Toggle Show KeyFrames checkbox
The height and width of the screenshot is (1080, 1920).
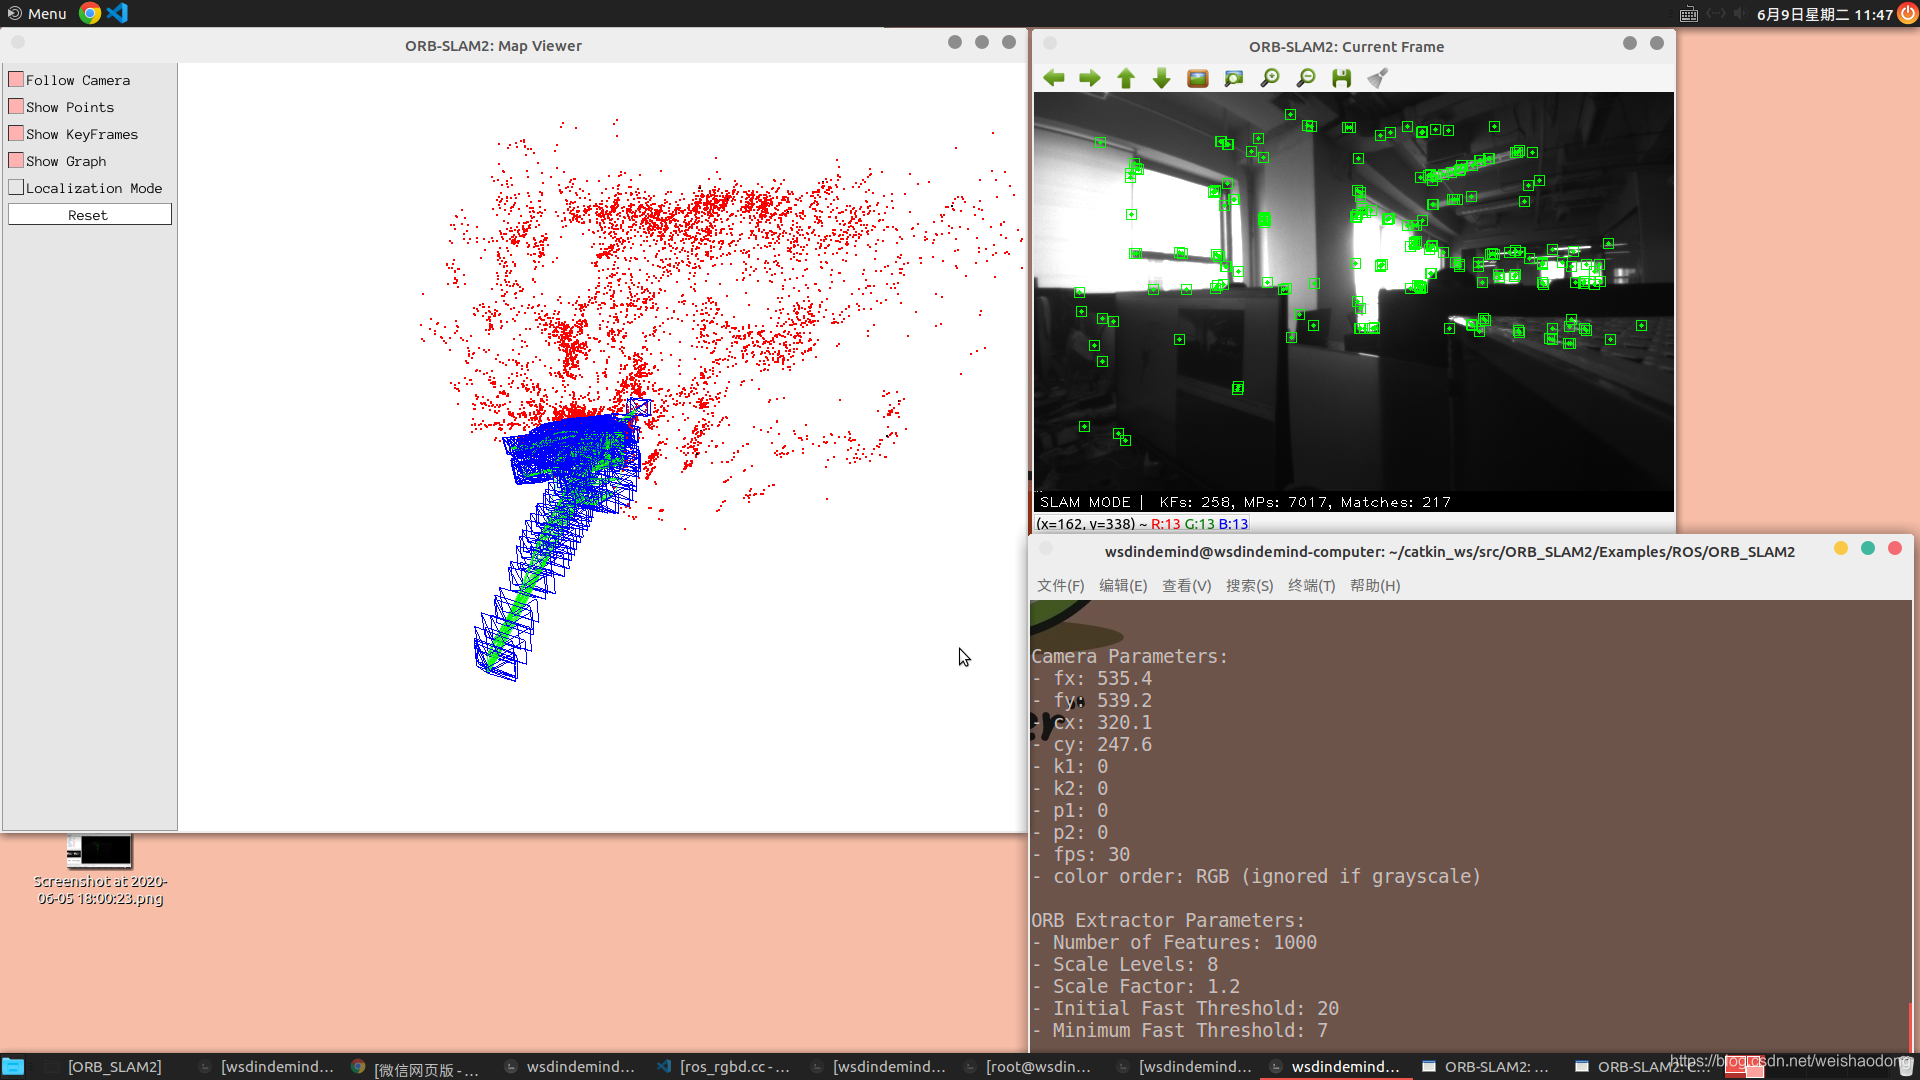click(16, 133)
